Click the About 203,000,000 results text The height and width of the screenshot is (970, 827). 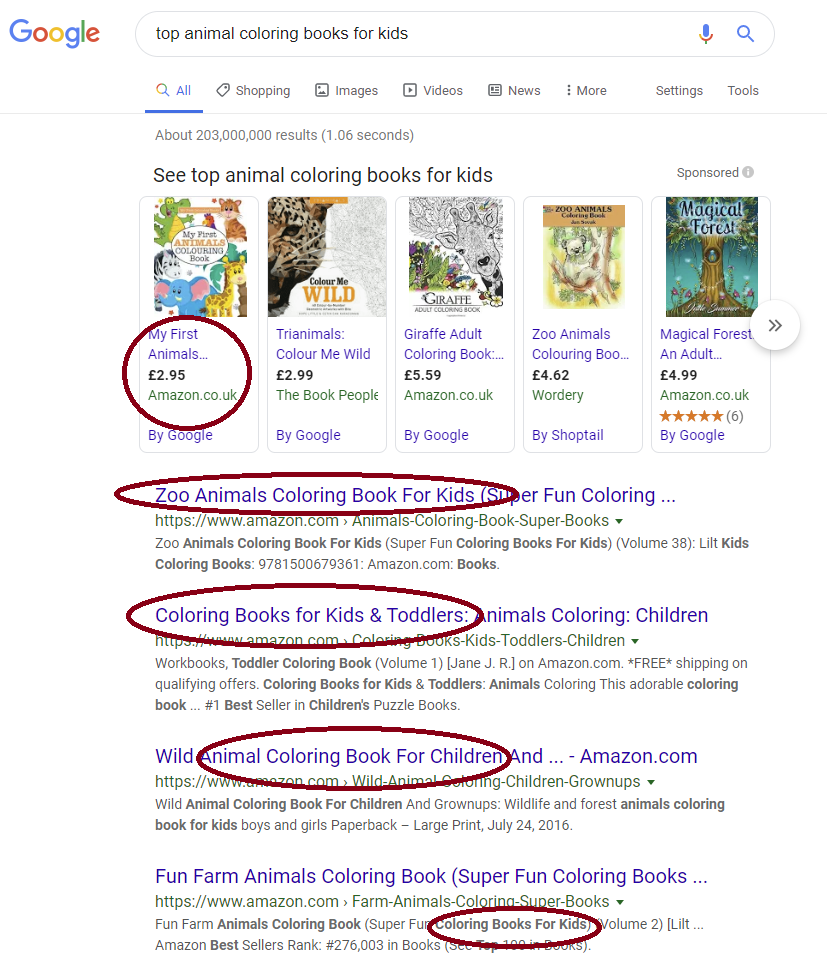click(285, 135)
